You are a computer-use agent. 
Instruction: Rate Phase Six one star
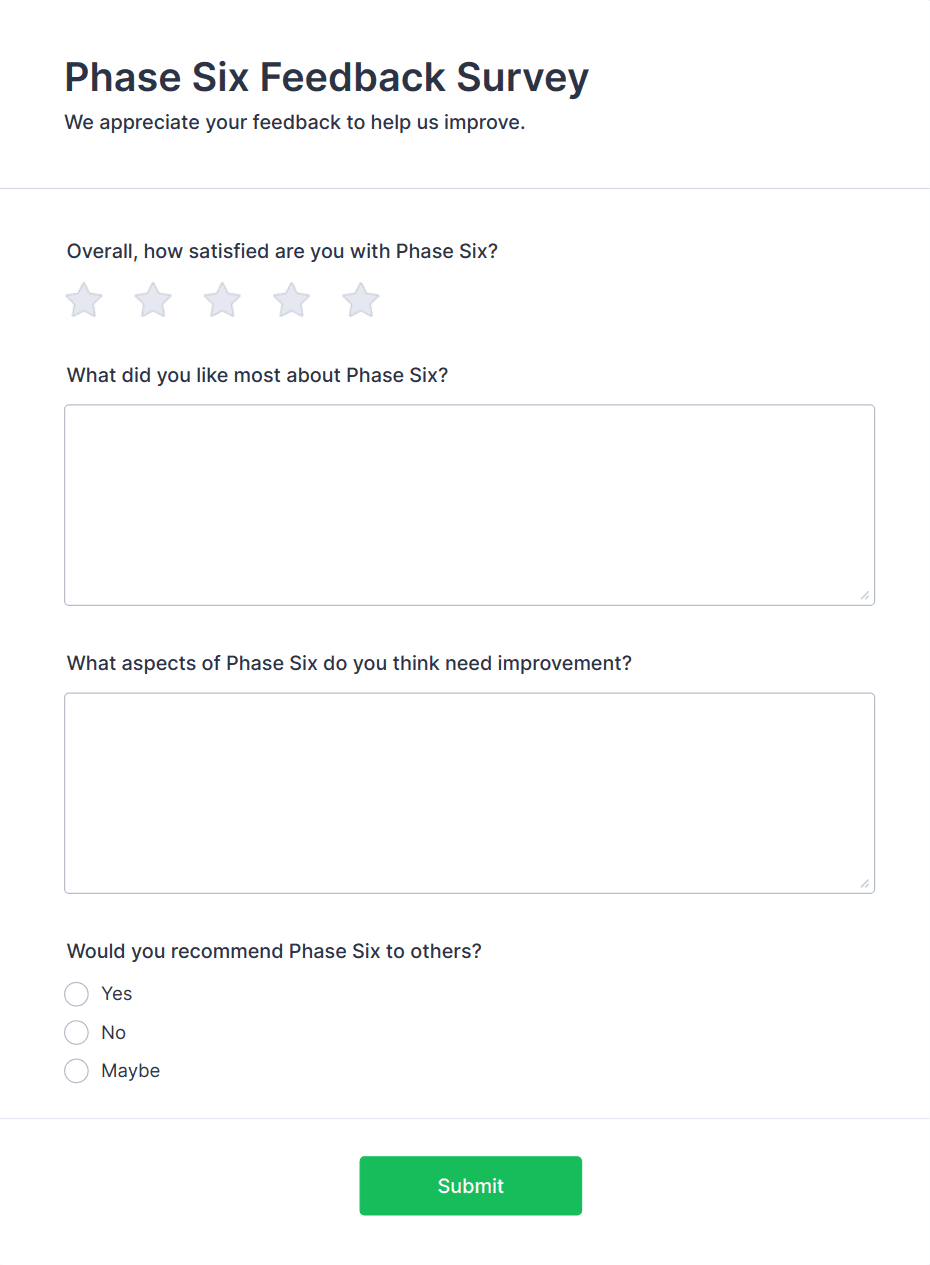(84, 300)
